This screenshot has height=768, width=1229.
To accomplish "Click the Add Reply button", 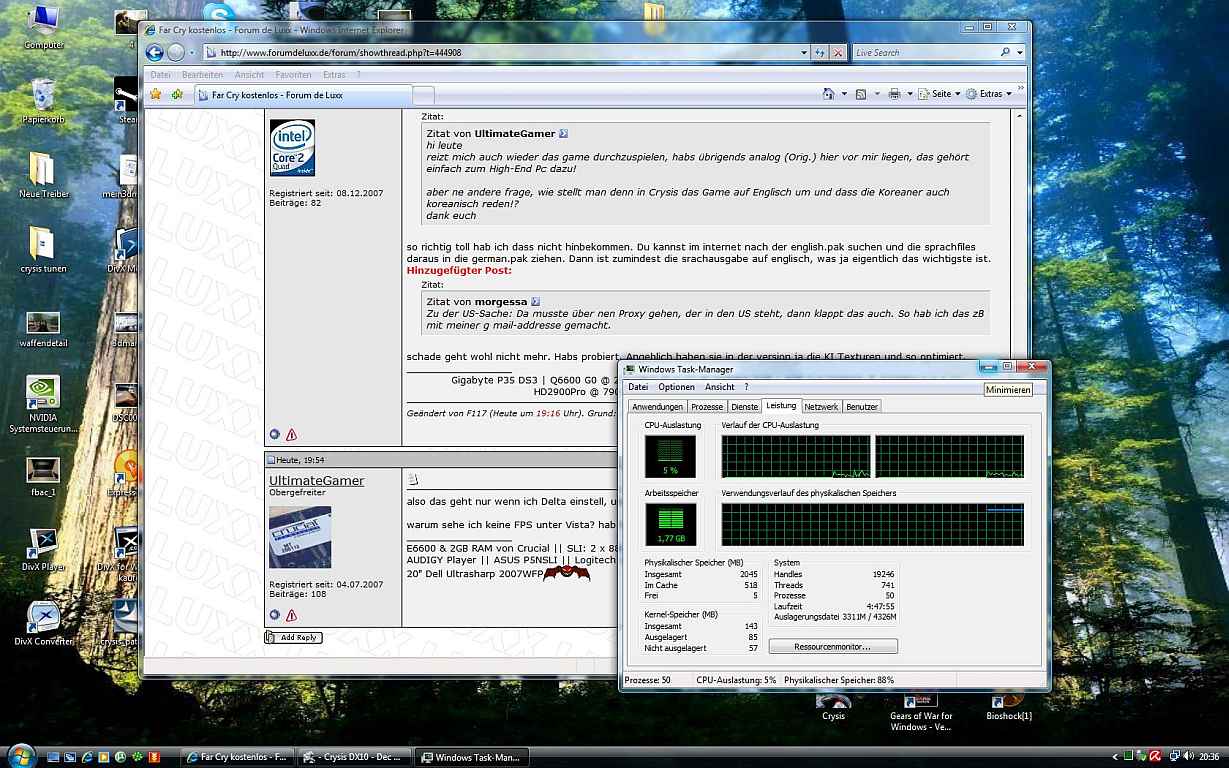I will 293,637.
